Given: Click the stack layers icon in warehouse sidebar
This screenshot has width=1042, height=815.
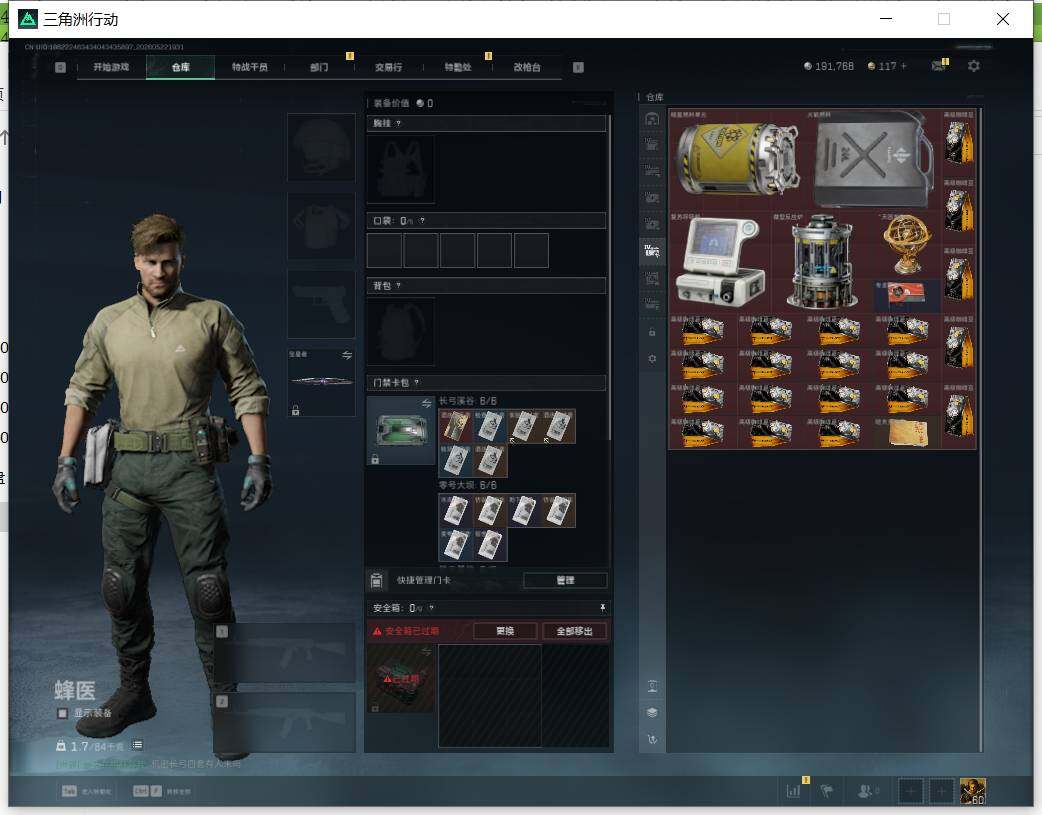Looking at the screenshot, I should [652, 712].
